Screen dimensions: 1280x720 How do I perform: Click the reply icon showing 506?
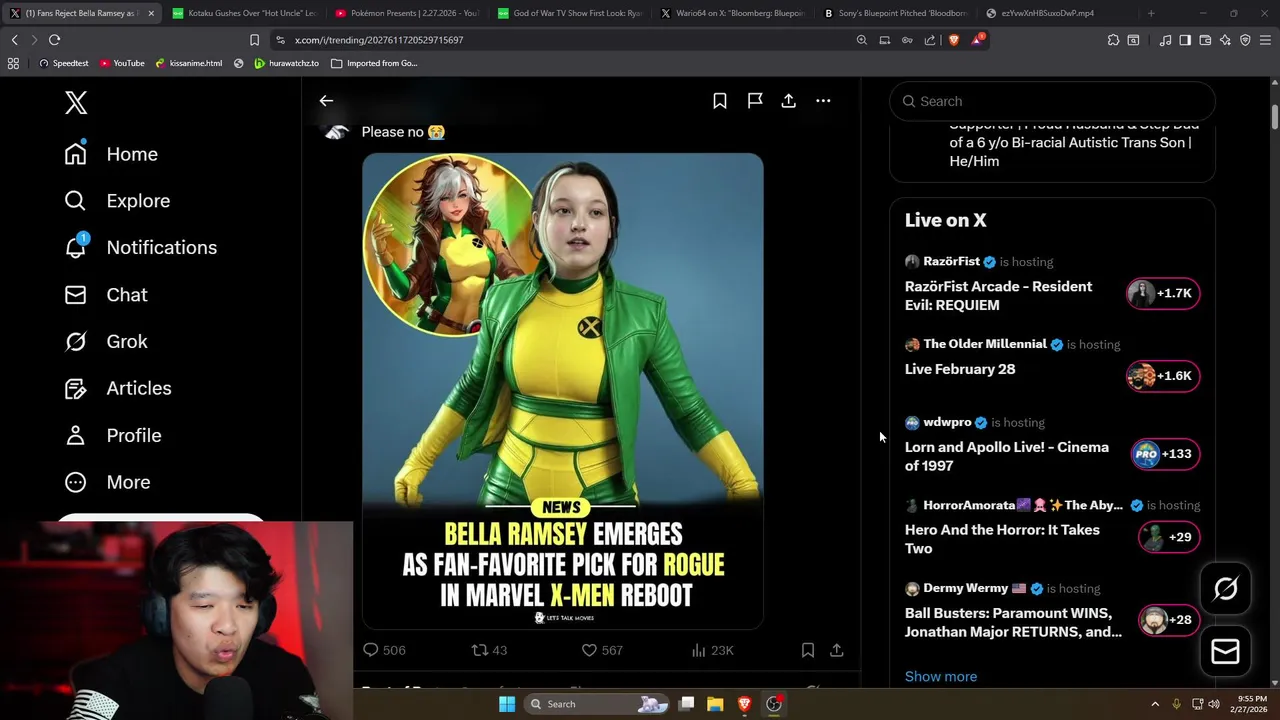384,650
